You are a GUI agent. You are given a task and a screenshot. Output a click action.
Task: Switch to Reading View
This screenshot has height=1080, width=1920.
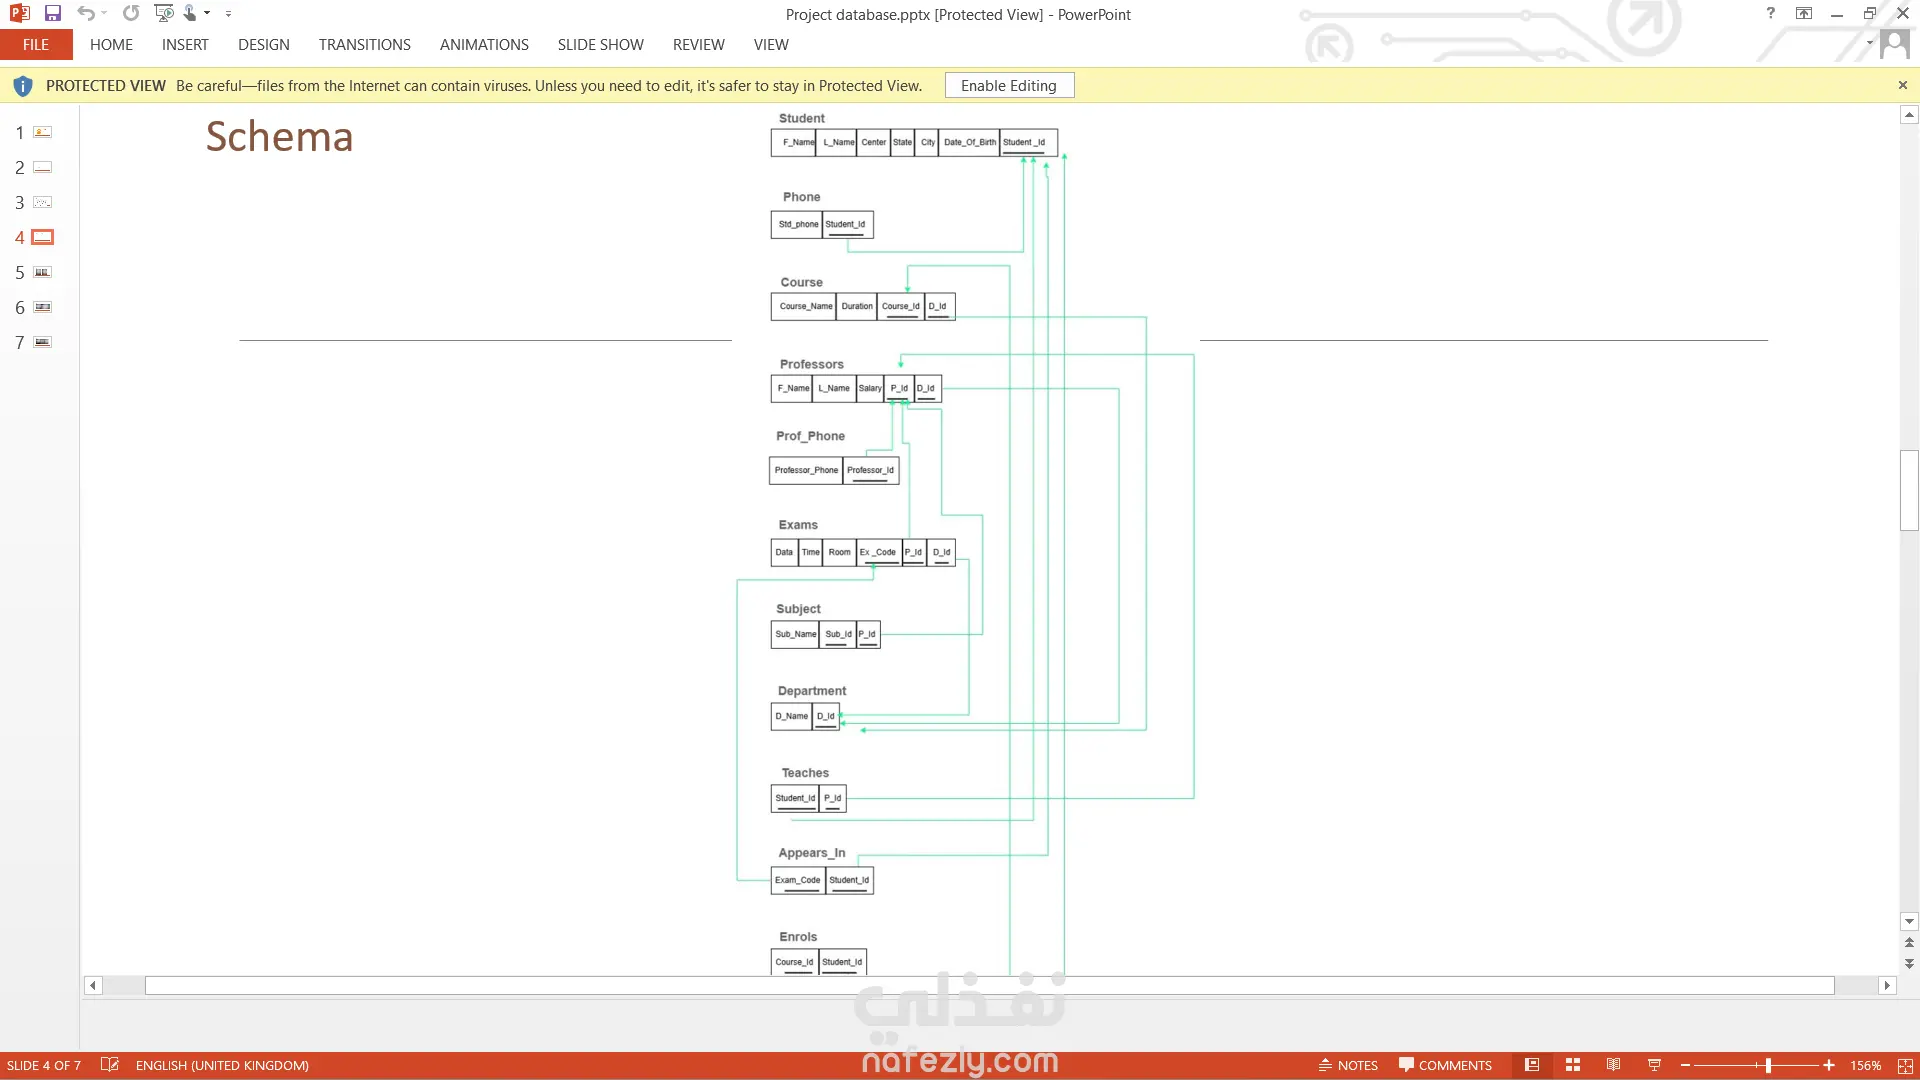tap(1613, 1065)
